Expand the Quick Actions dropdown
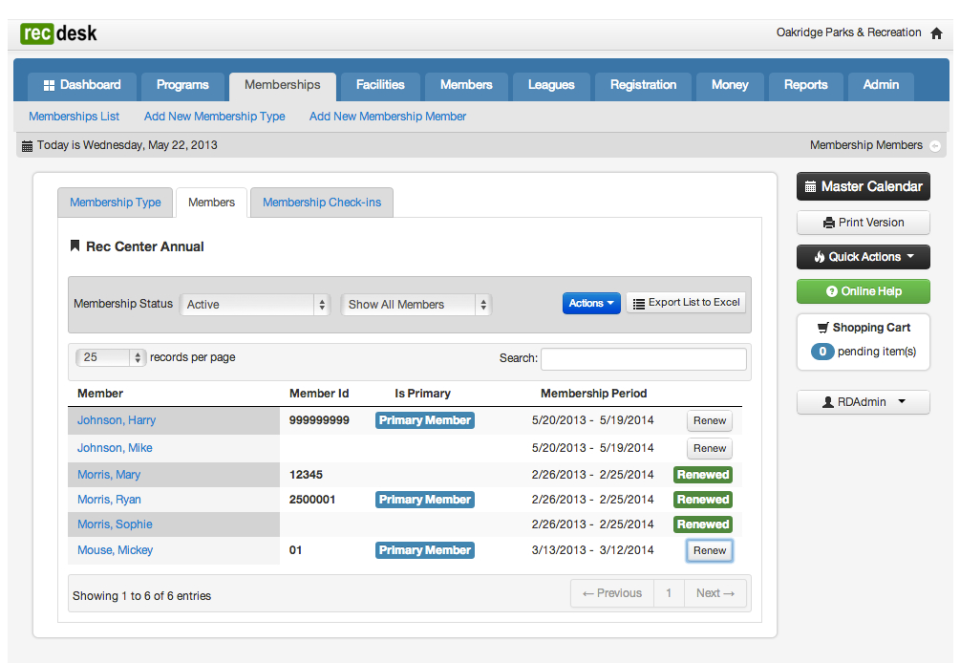960x663 pixels. click(863, 257)
